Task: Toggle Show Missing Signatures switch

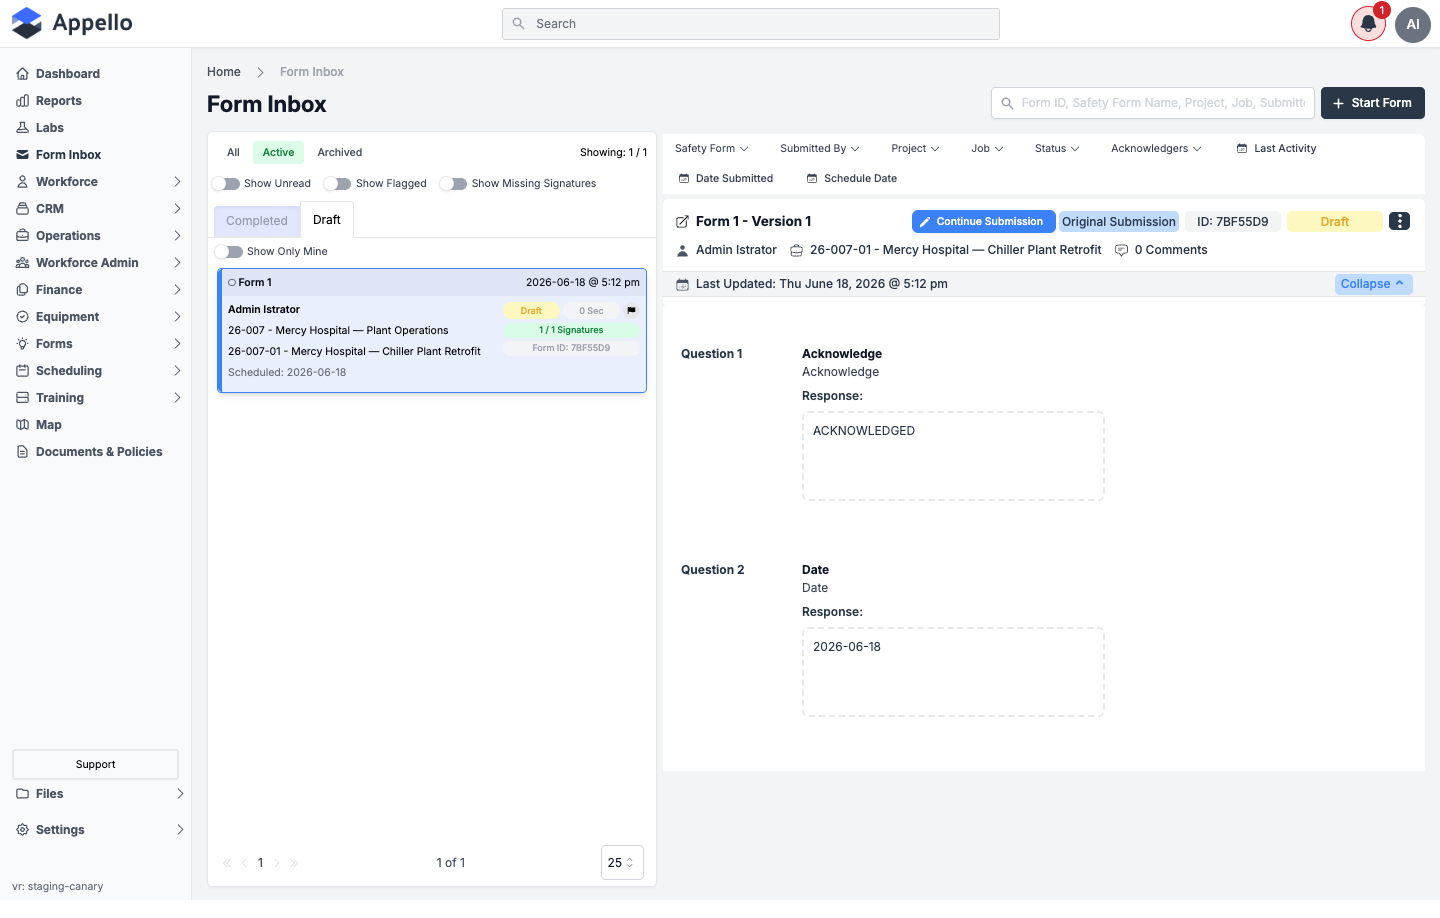Action: tap(454, 184)
